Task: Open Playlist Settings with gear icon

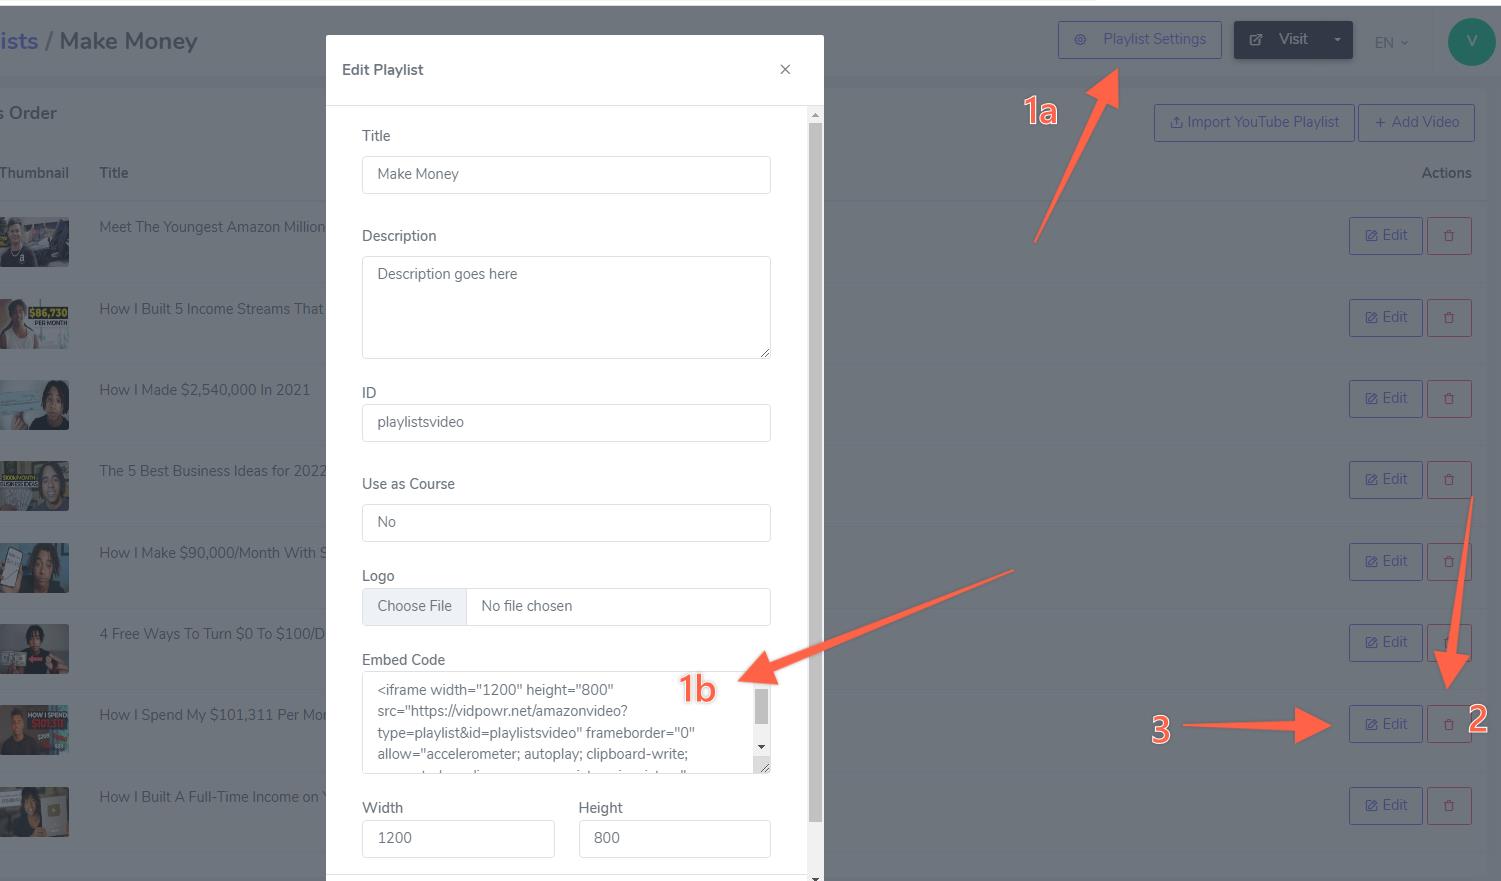Action: (1139, 40)
